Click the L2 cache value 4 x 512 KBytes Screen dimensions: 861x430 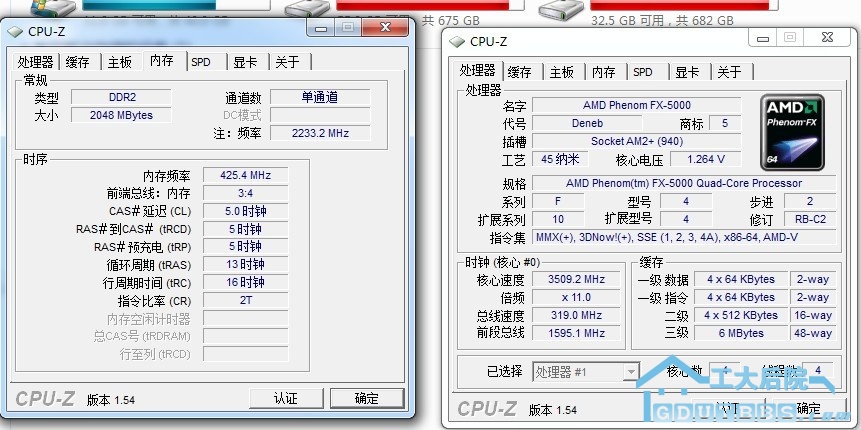[741, 315]
